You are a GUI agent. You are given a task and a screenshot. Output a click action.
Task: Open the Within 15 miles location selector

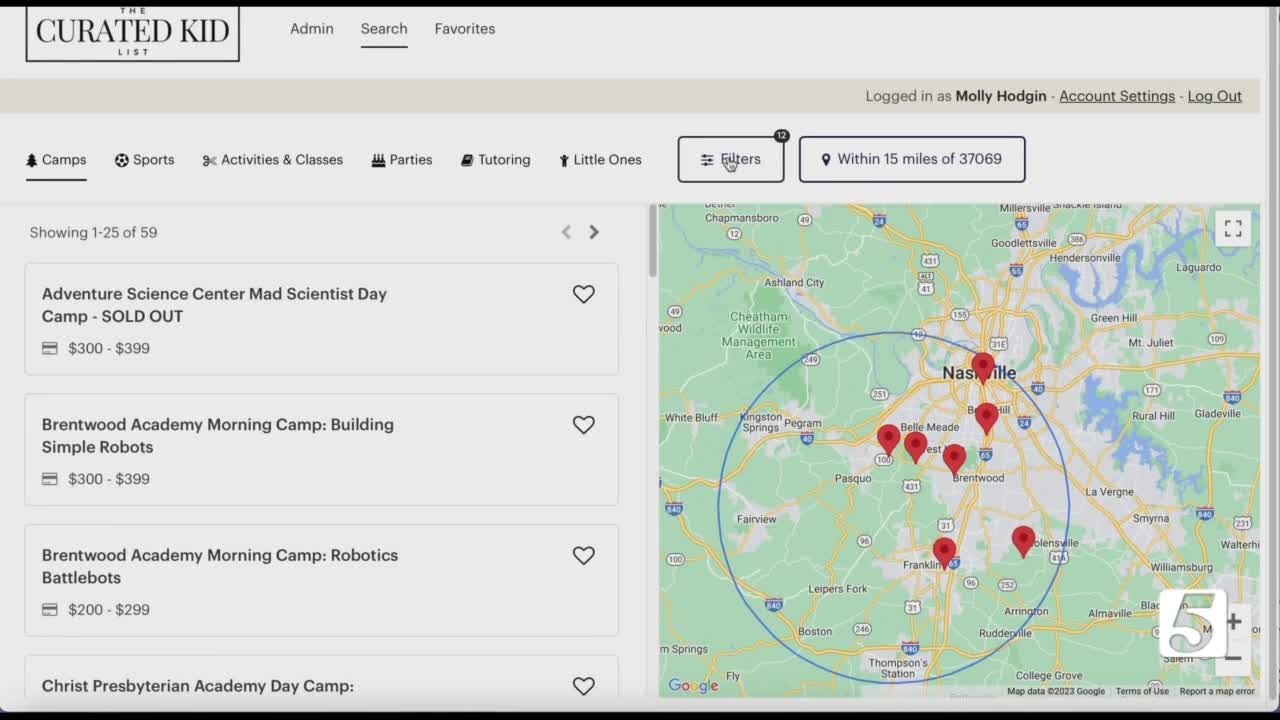click(911, 160)
